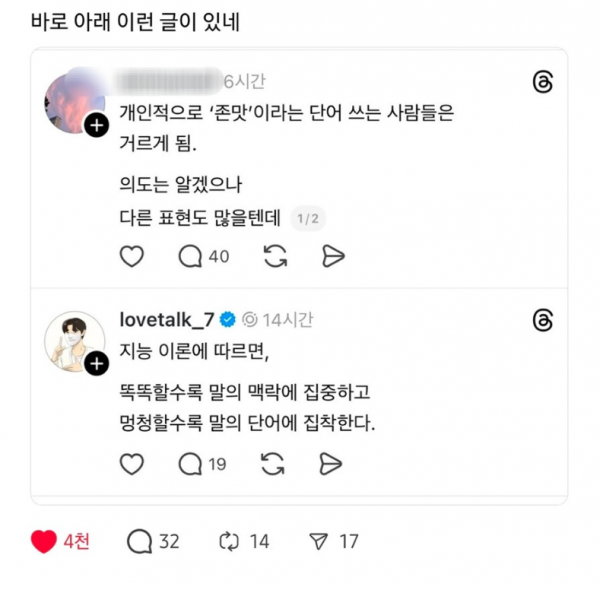Open the lovetalk_7 illustrated avatar
The height and width of the screenshot is (590, 600).
point(72,340)
